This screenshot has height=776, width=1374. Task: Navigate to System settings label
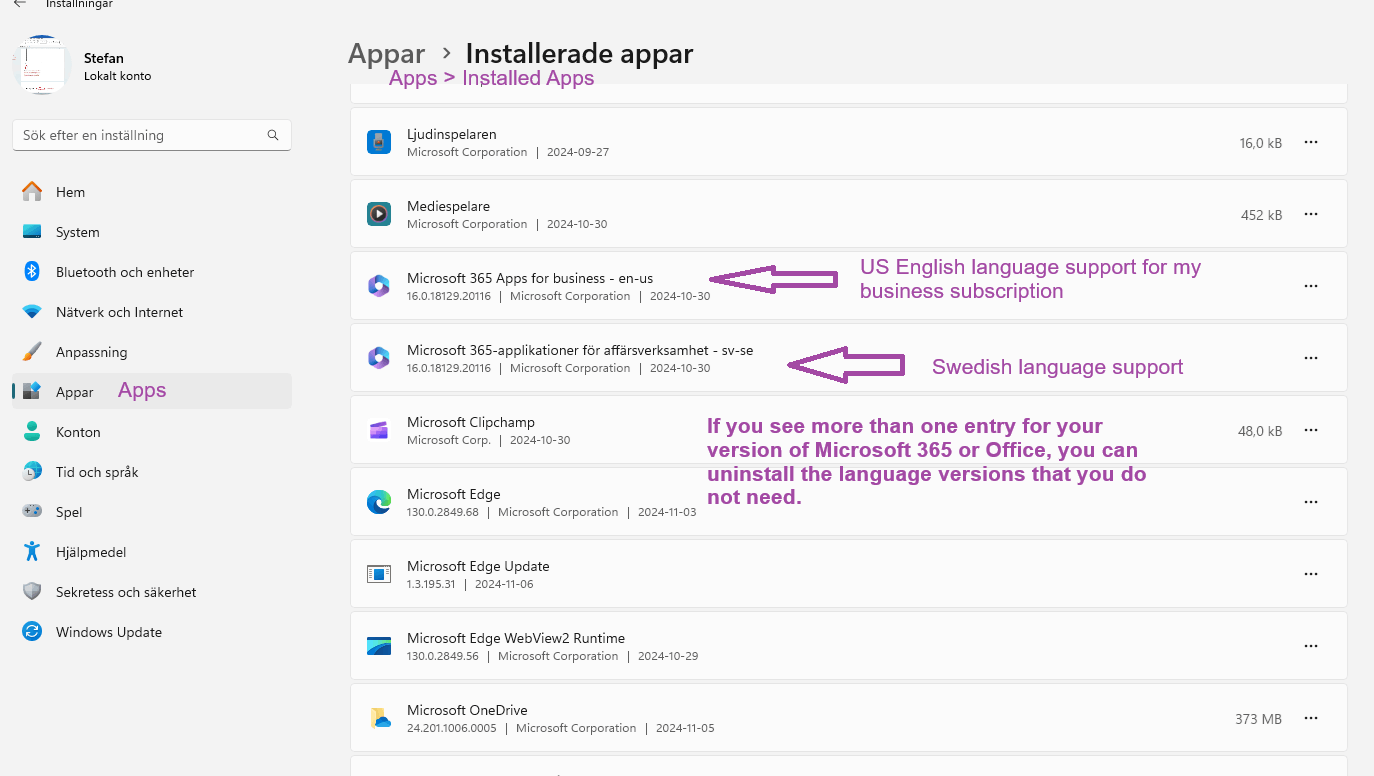pyautogui.click(x=78, y=232)
